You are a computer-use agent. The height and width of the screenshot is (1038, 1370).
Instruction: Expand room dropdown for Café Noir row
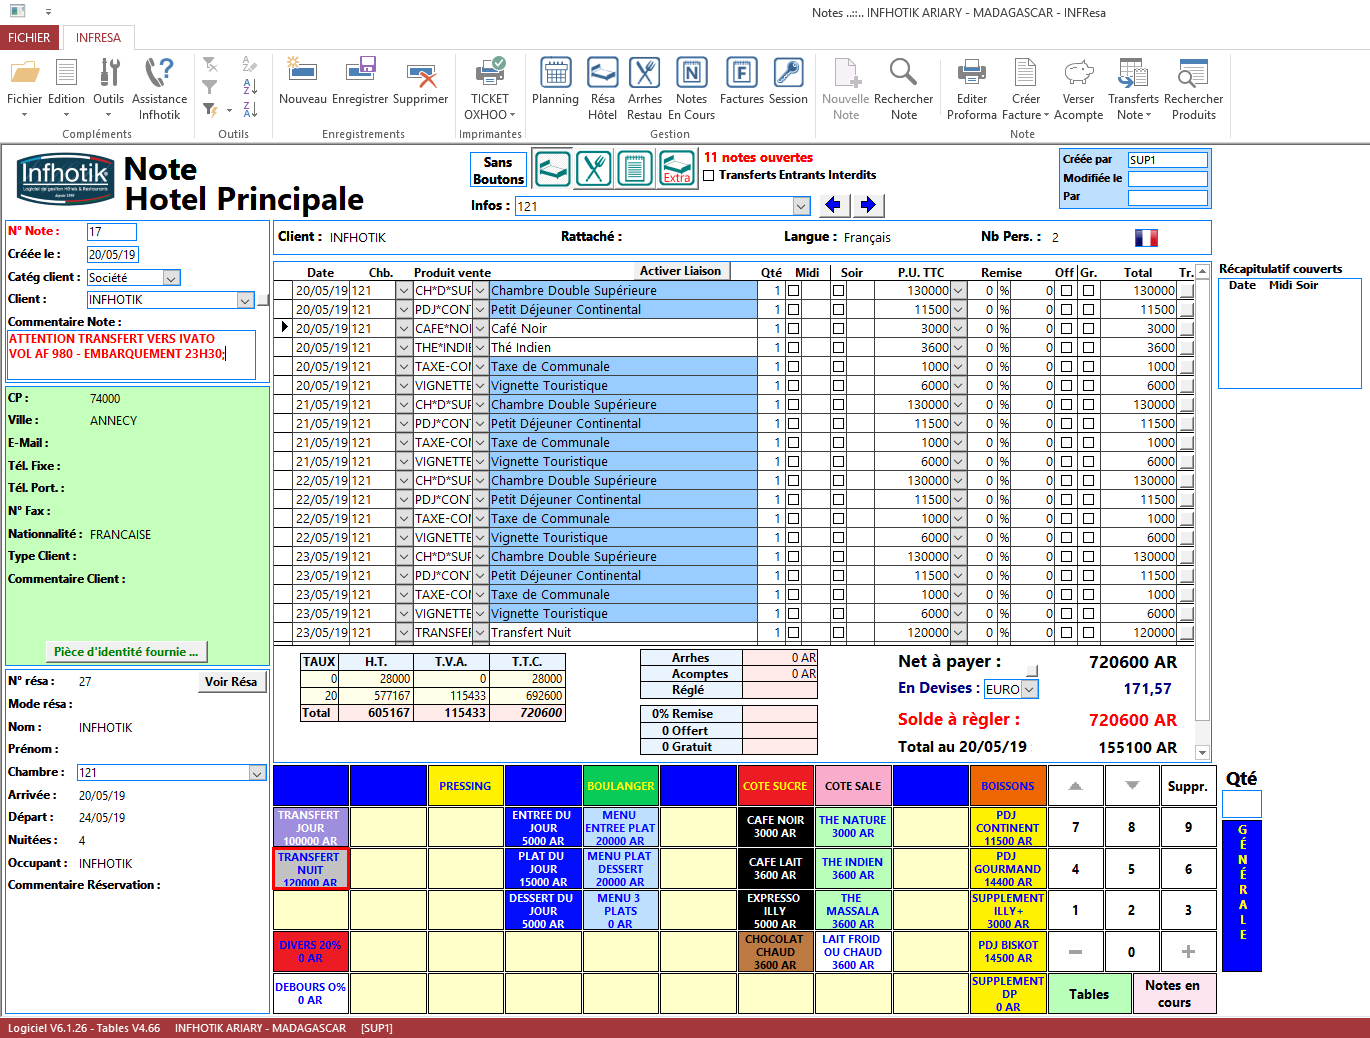tap(404, 328)
